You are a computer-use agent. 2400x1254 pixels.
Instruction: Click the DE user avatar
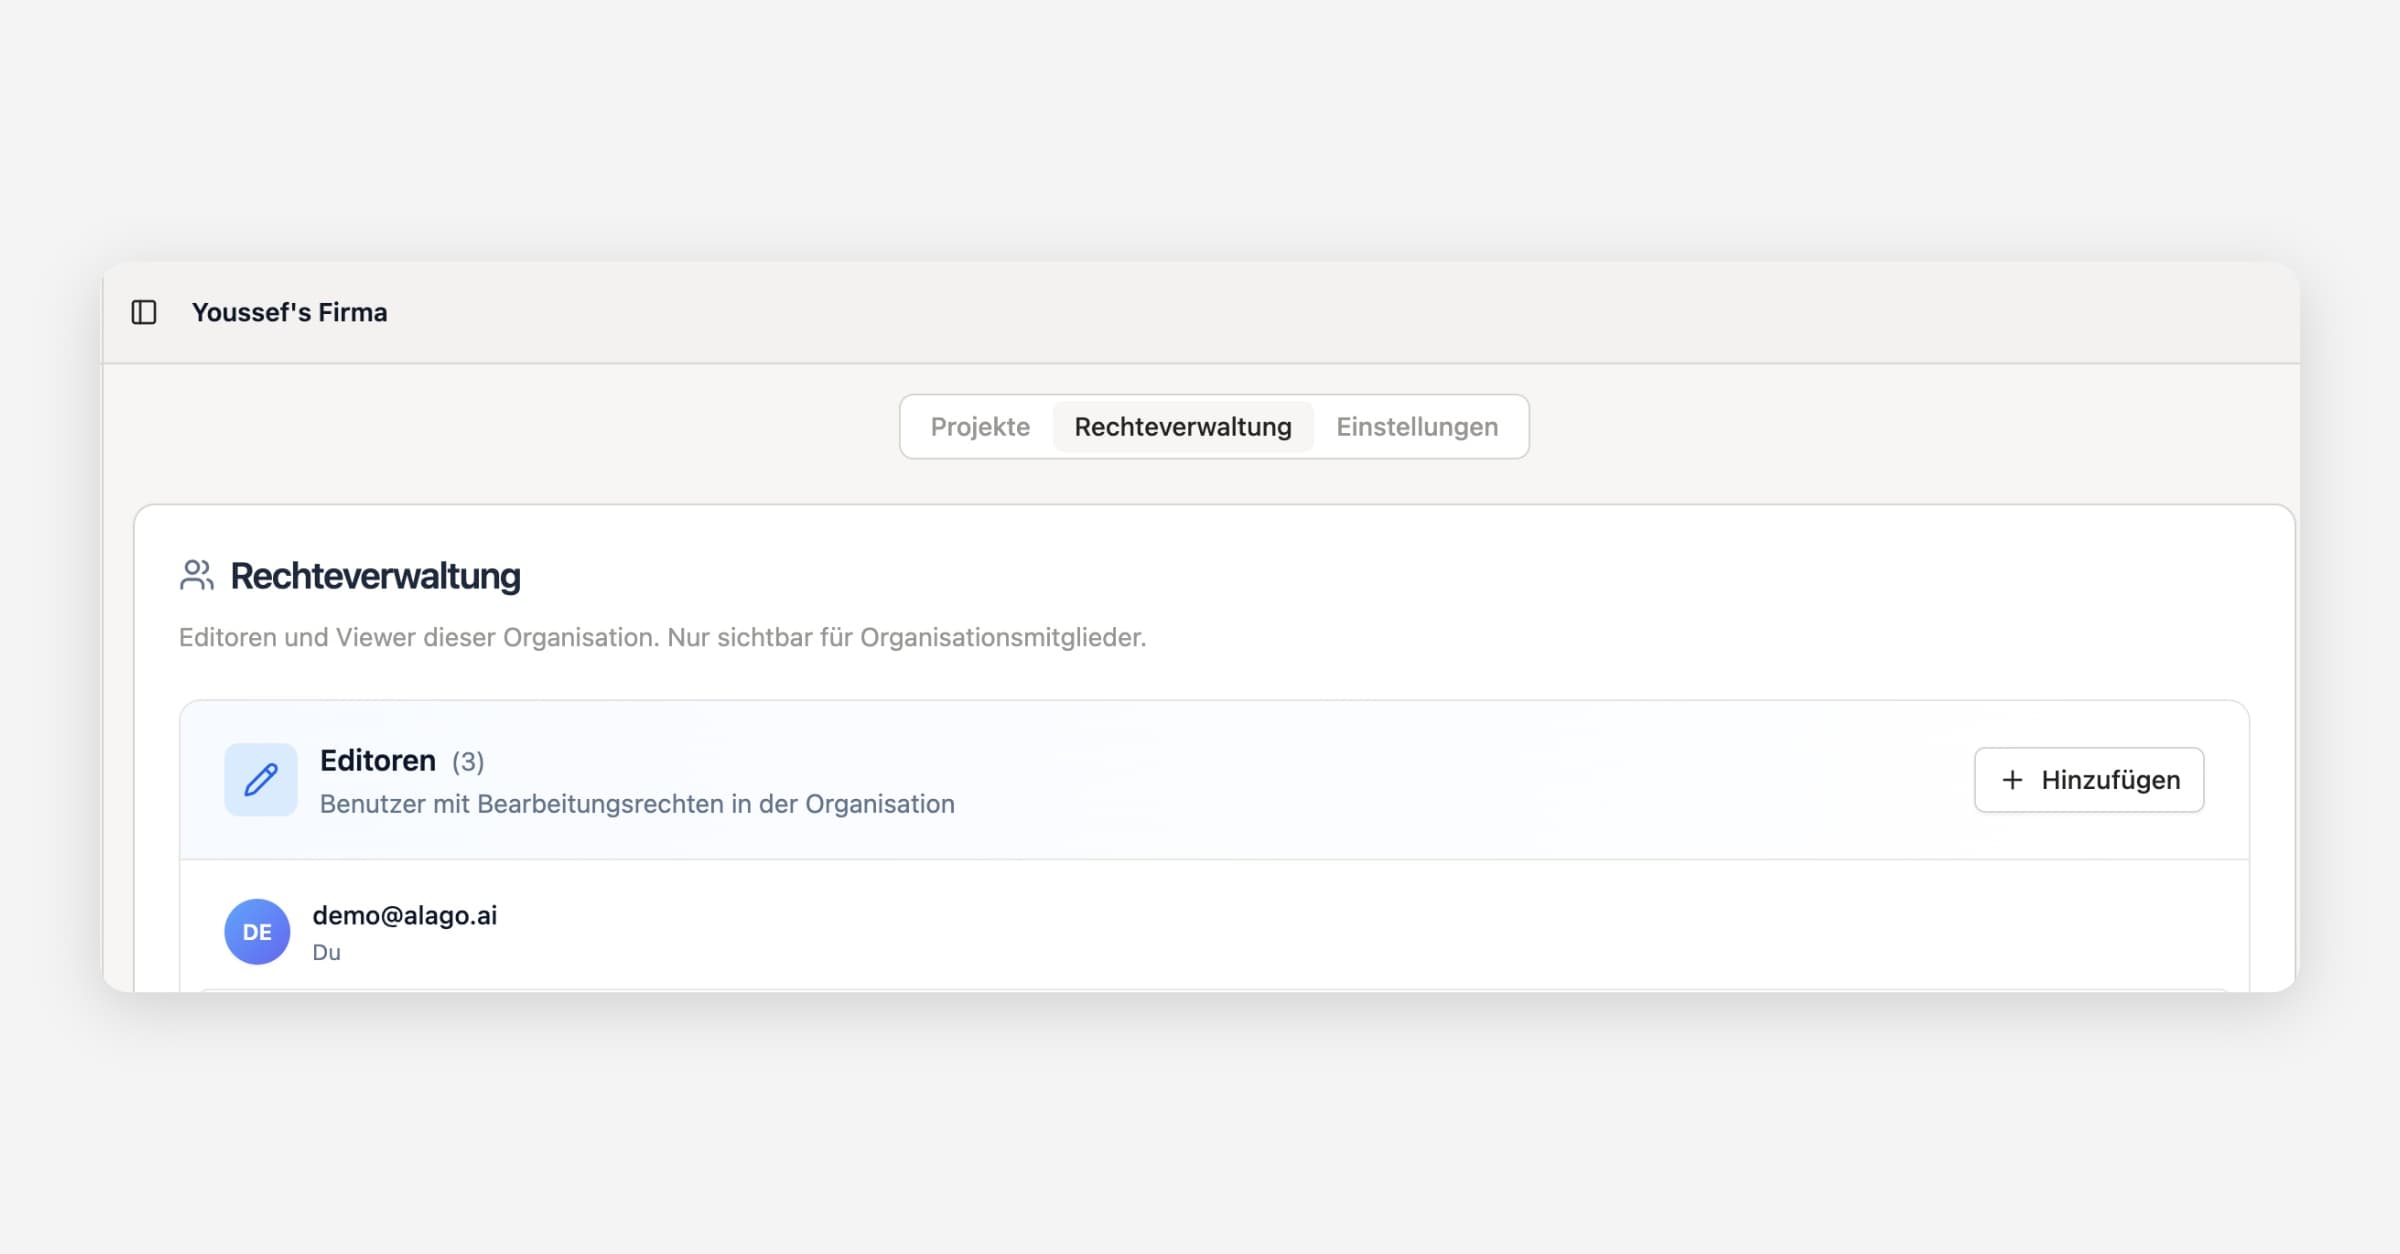tap(257, 931)
